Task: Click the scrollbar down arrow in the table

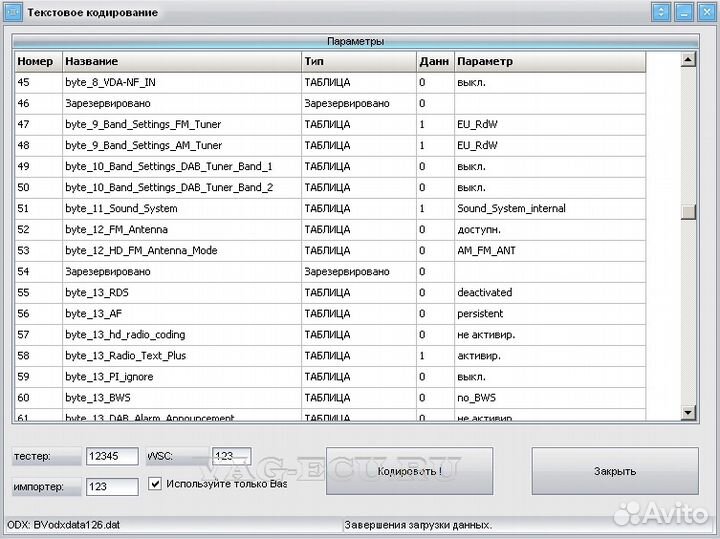Action: pyautogui.click(x=688, y=412)
